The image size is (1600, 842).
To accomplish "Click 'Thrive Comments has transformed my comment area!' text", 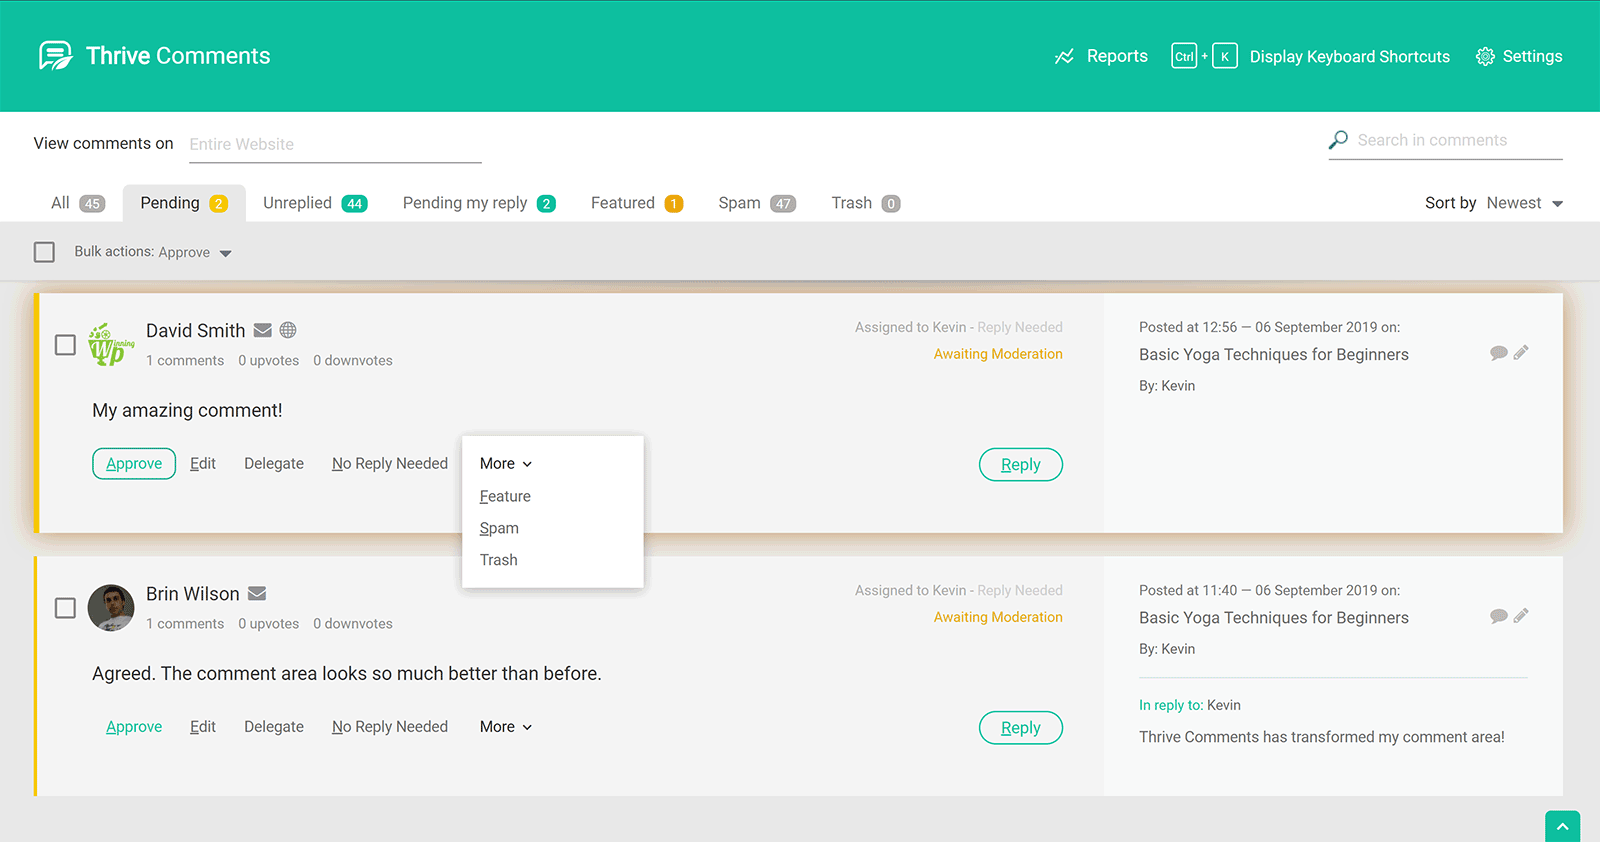I will tap(1322, 737).
